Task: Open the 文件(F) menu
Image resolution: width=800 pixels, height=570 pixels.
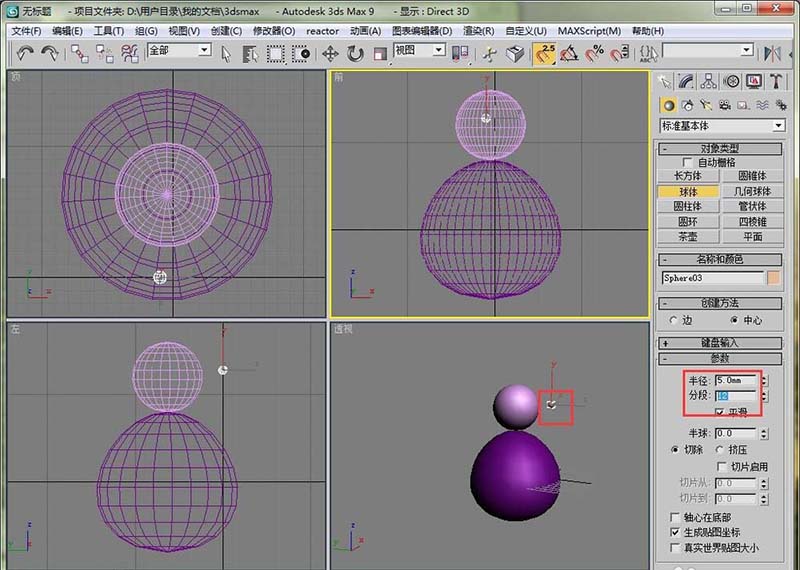Action: (27, 31)
